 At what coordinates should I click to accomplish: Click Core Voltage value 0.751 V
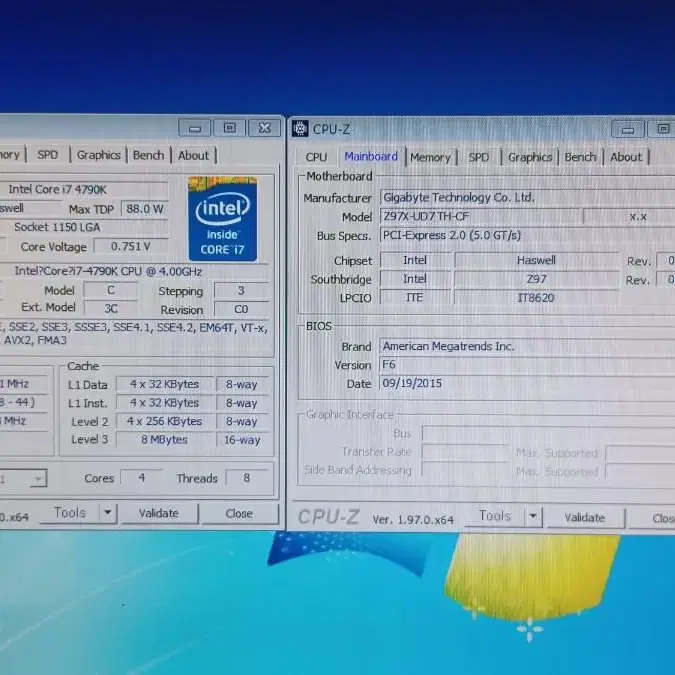point(131,247)
